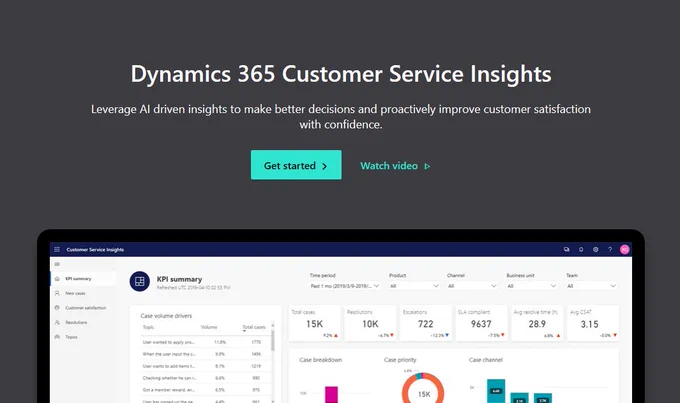Click the Dynamics 365 Customer Service Insights heading
680x403 pixels.
341,74
